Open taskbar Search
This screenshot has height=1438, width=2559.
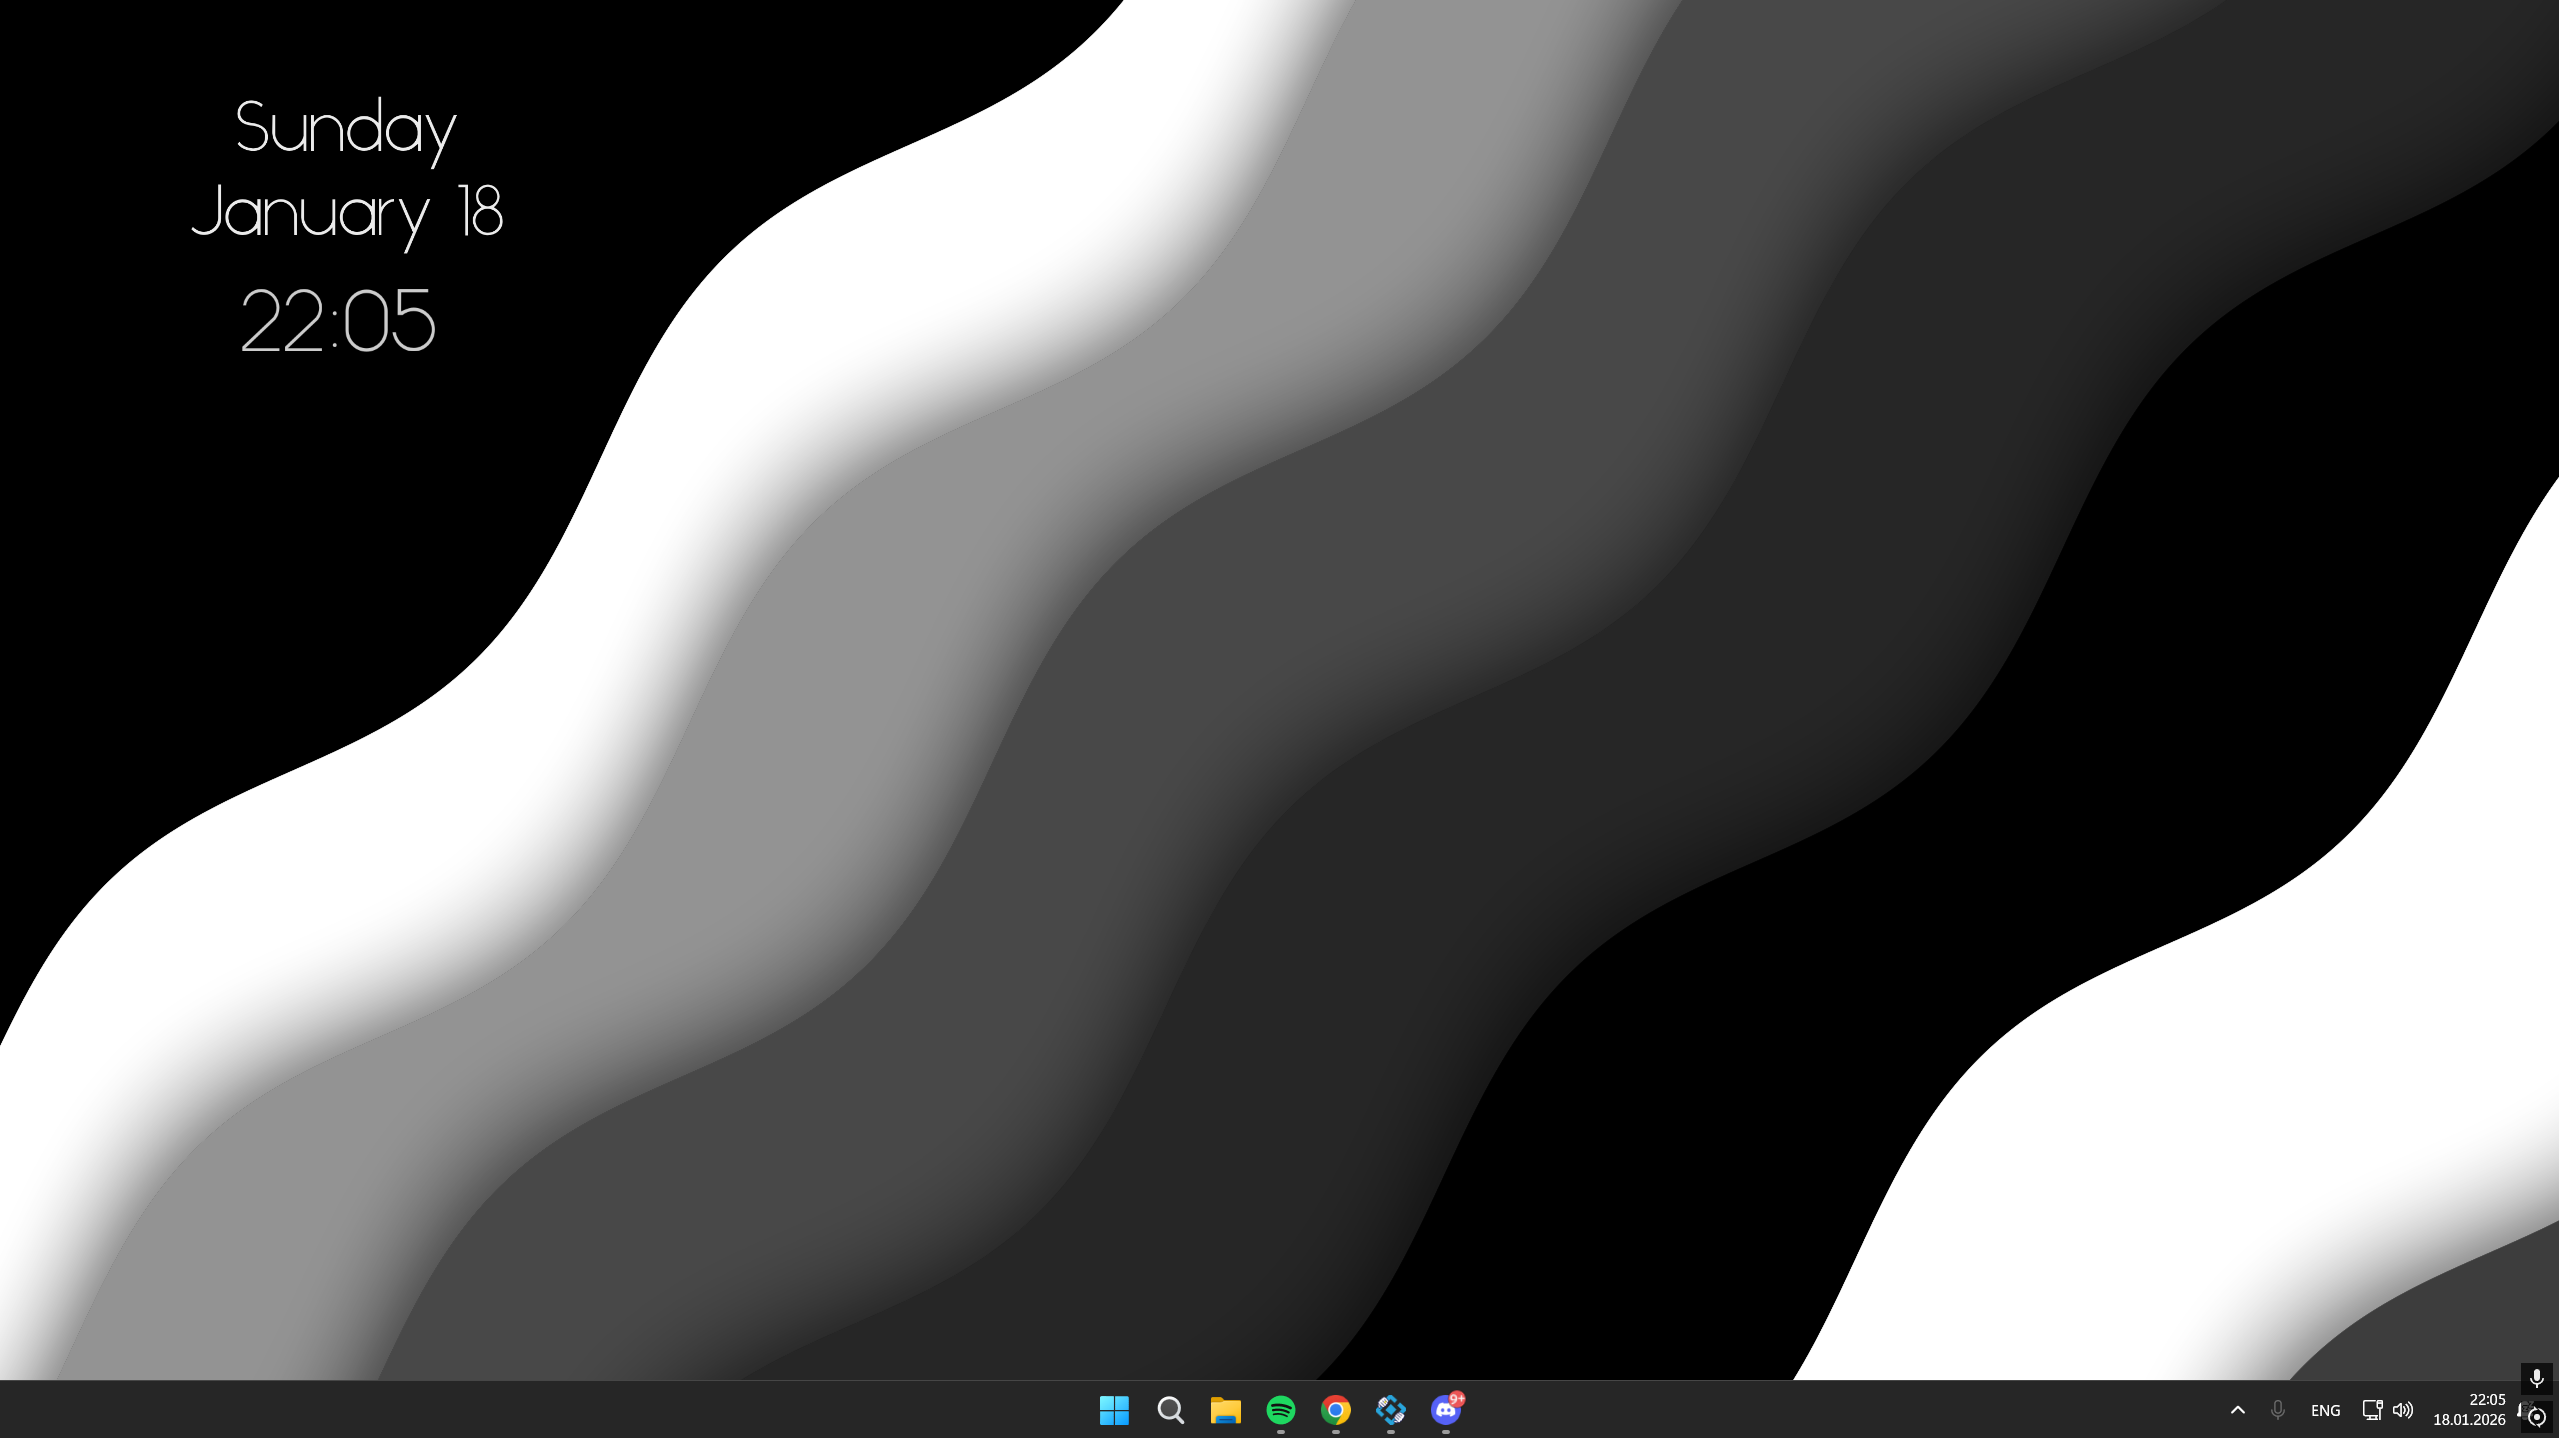click(x=1170, y=1410)
